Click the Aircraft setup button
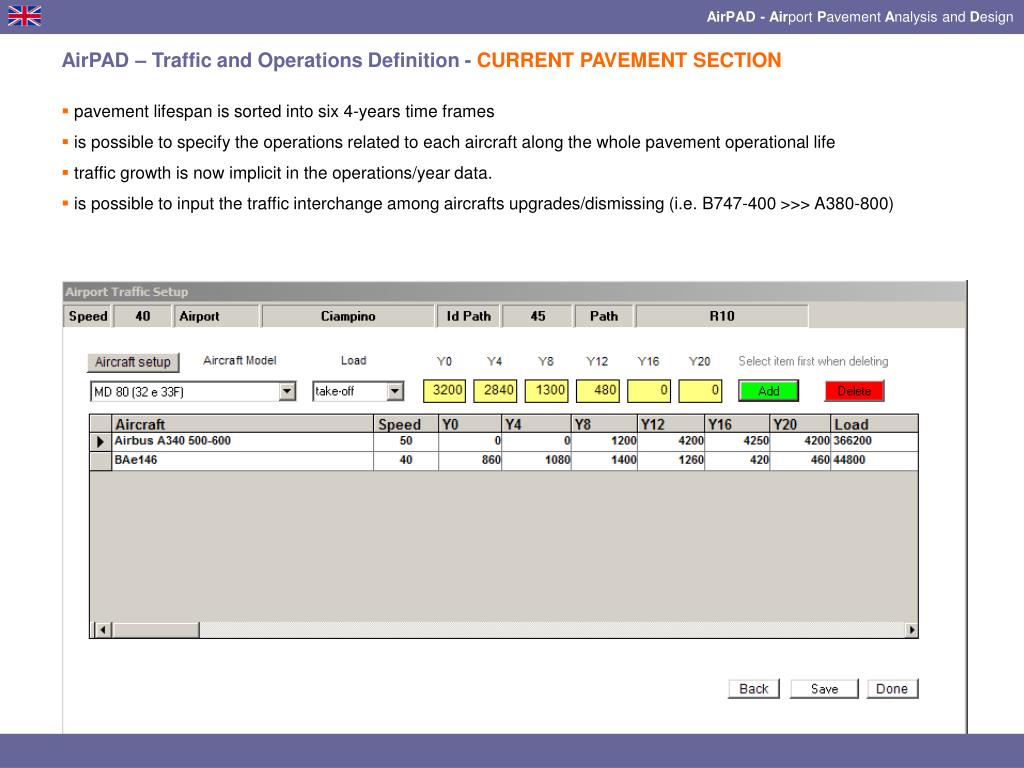This screenshot has width=1024, height=768. click(x=133, y=362)
